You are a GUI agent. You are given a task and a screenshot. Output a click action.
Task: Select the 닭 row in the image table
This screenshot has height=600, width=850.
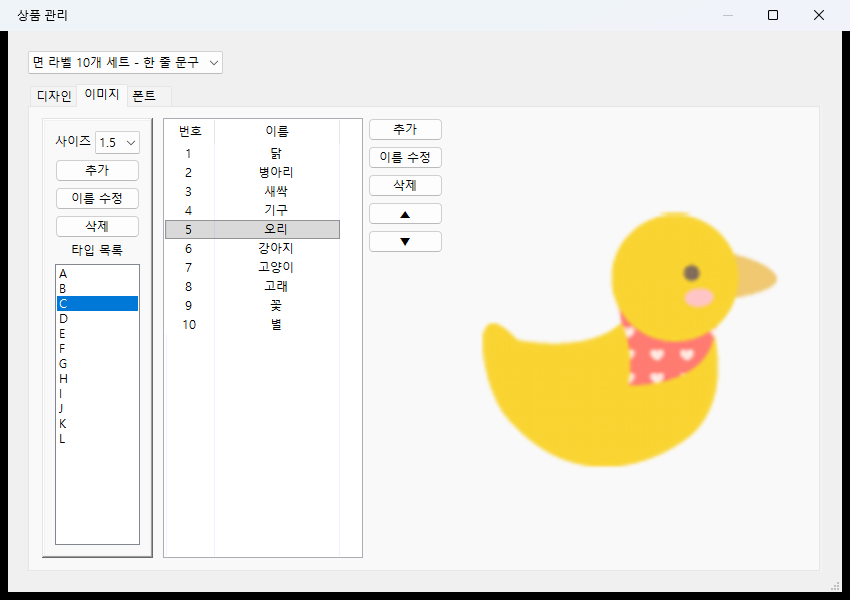click(x=253, y=153)
